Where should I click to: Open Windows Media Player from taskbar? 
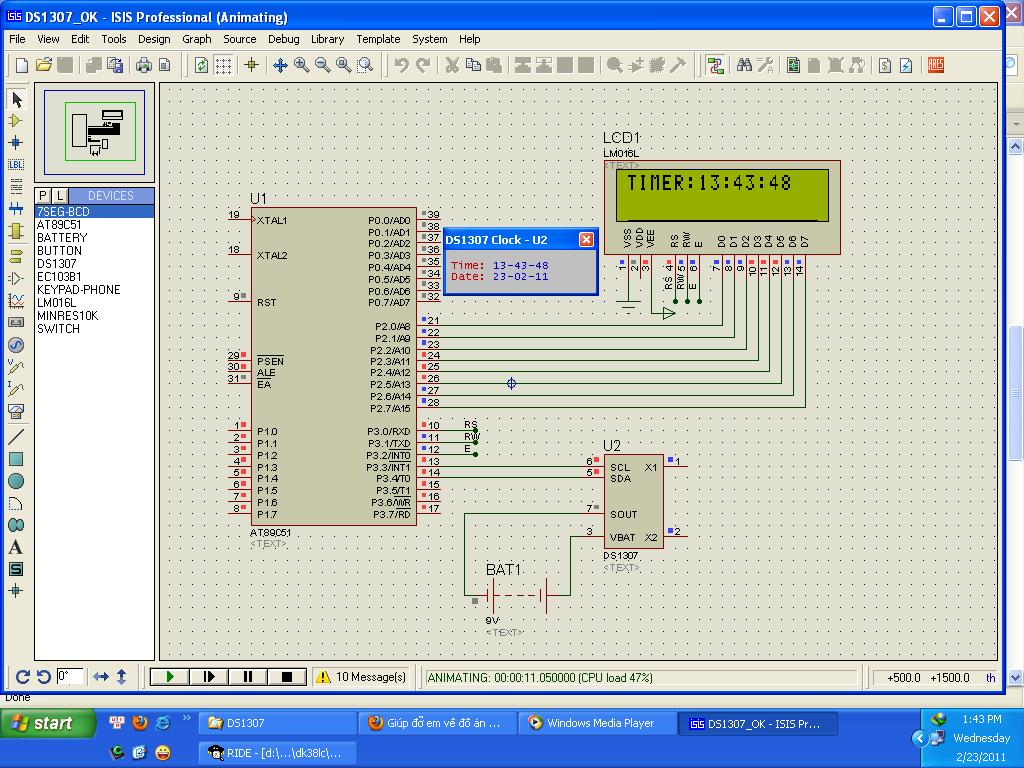click(x=598, y=723)
